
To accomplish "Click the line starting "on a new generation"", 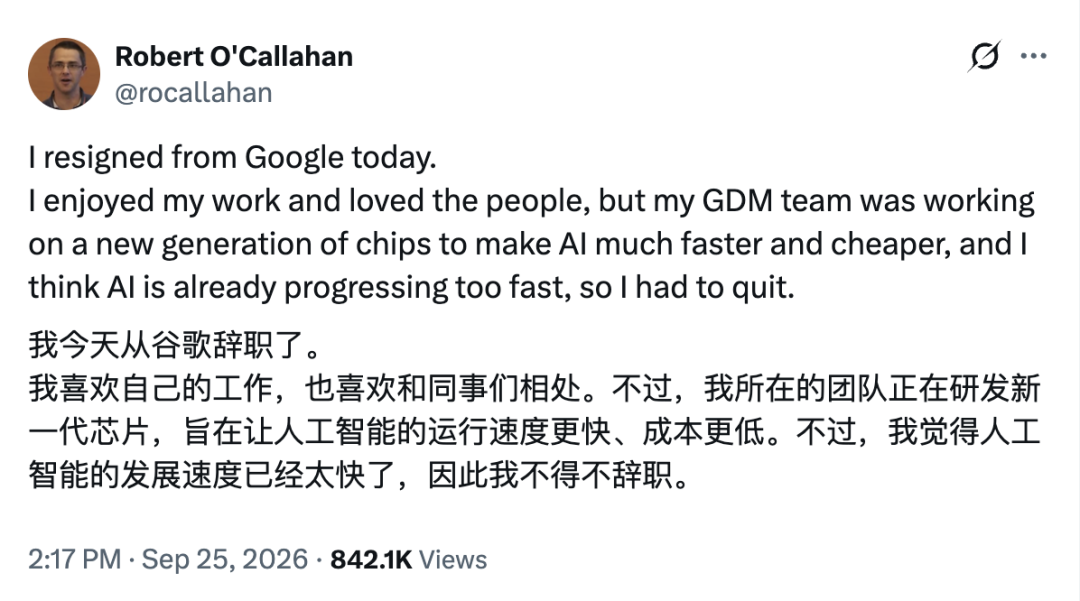I will click(x=528, y=244).
